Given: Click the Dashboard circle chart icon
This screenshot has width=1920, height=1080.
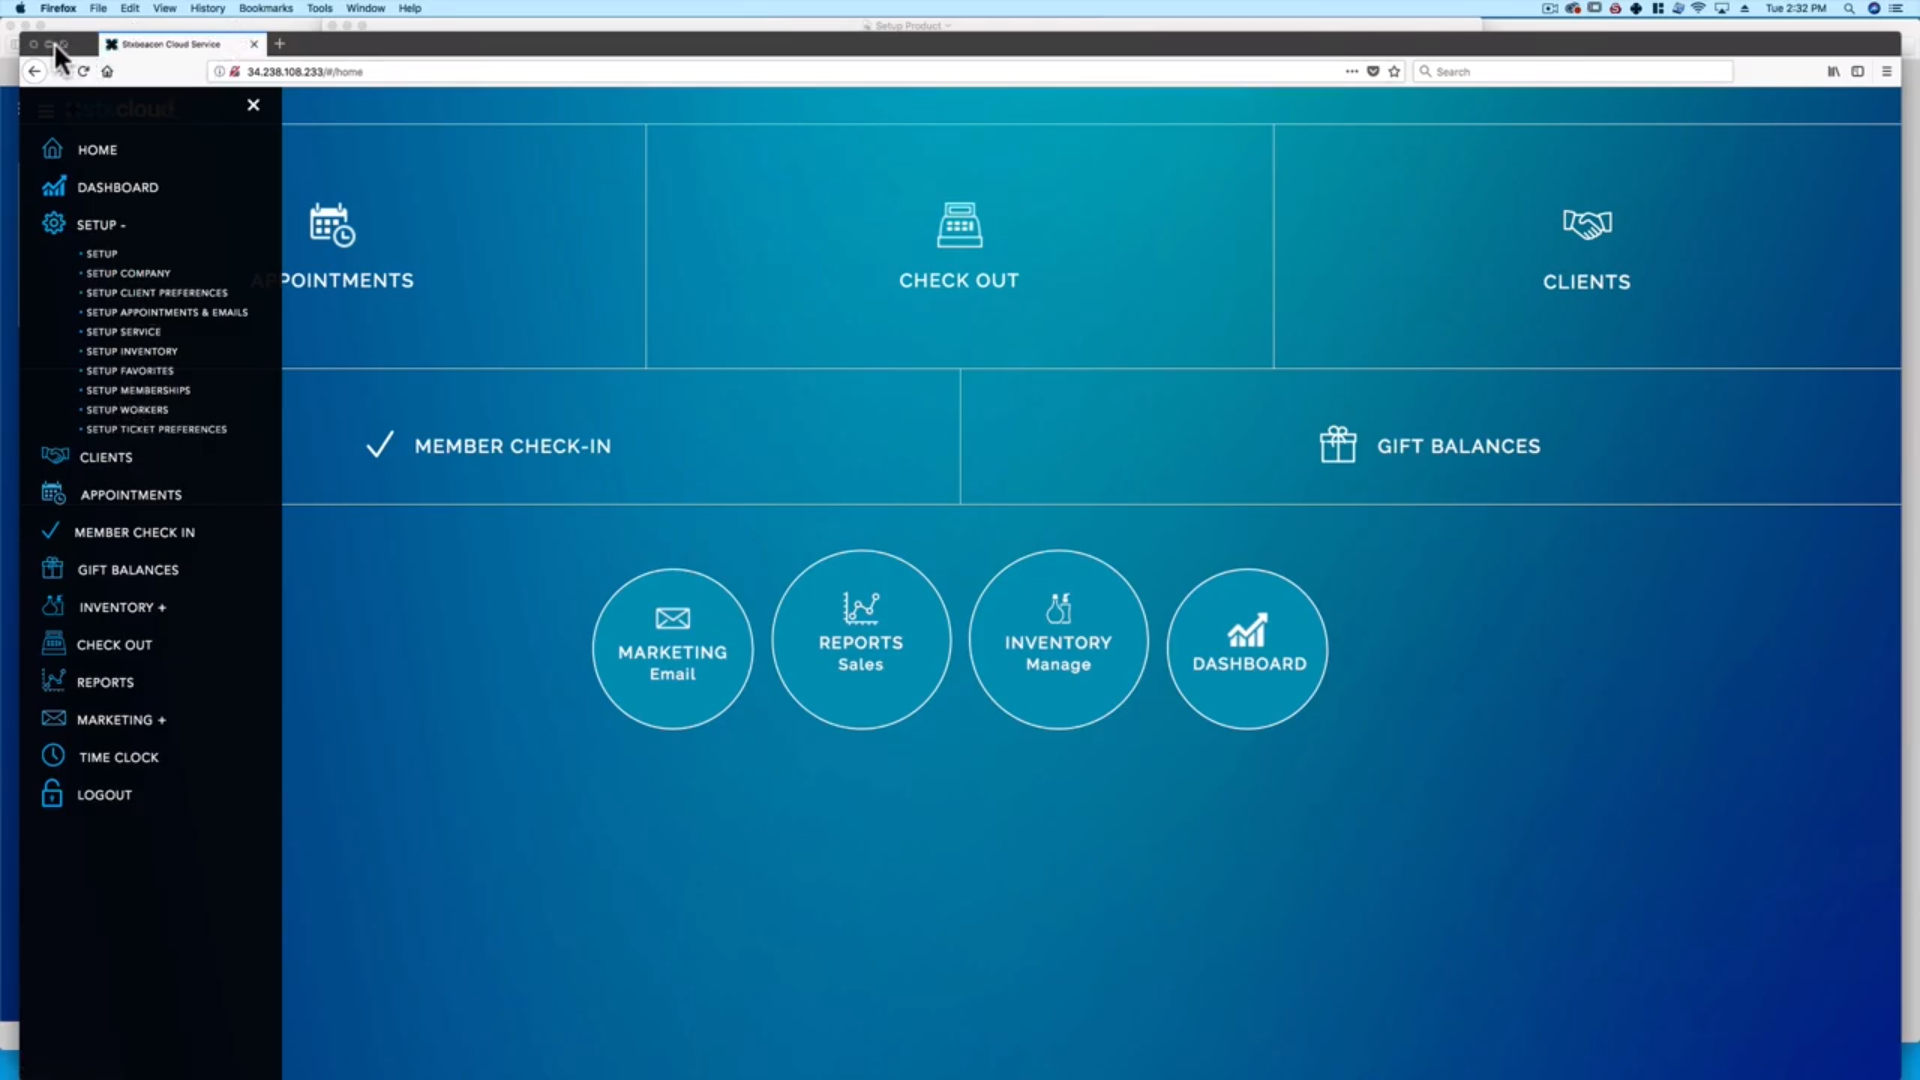Looking at the screenshot, I should tap(1247, 630).
